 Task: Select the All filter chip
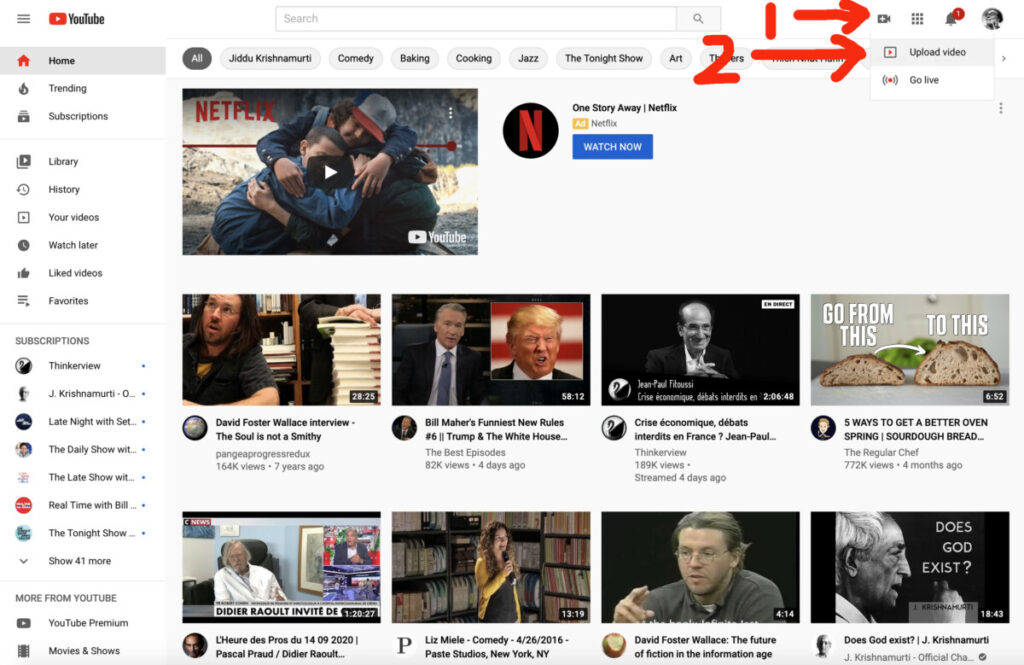coord(197,58)
